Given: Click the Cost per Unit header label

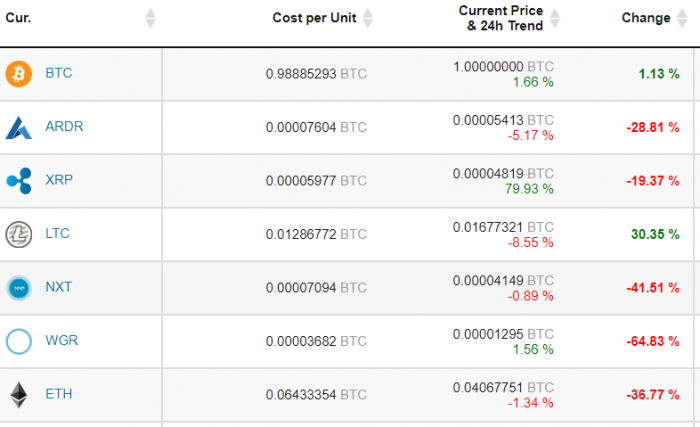Looking at the screenshot, I should [x=314, y=18].
